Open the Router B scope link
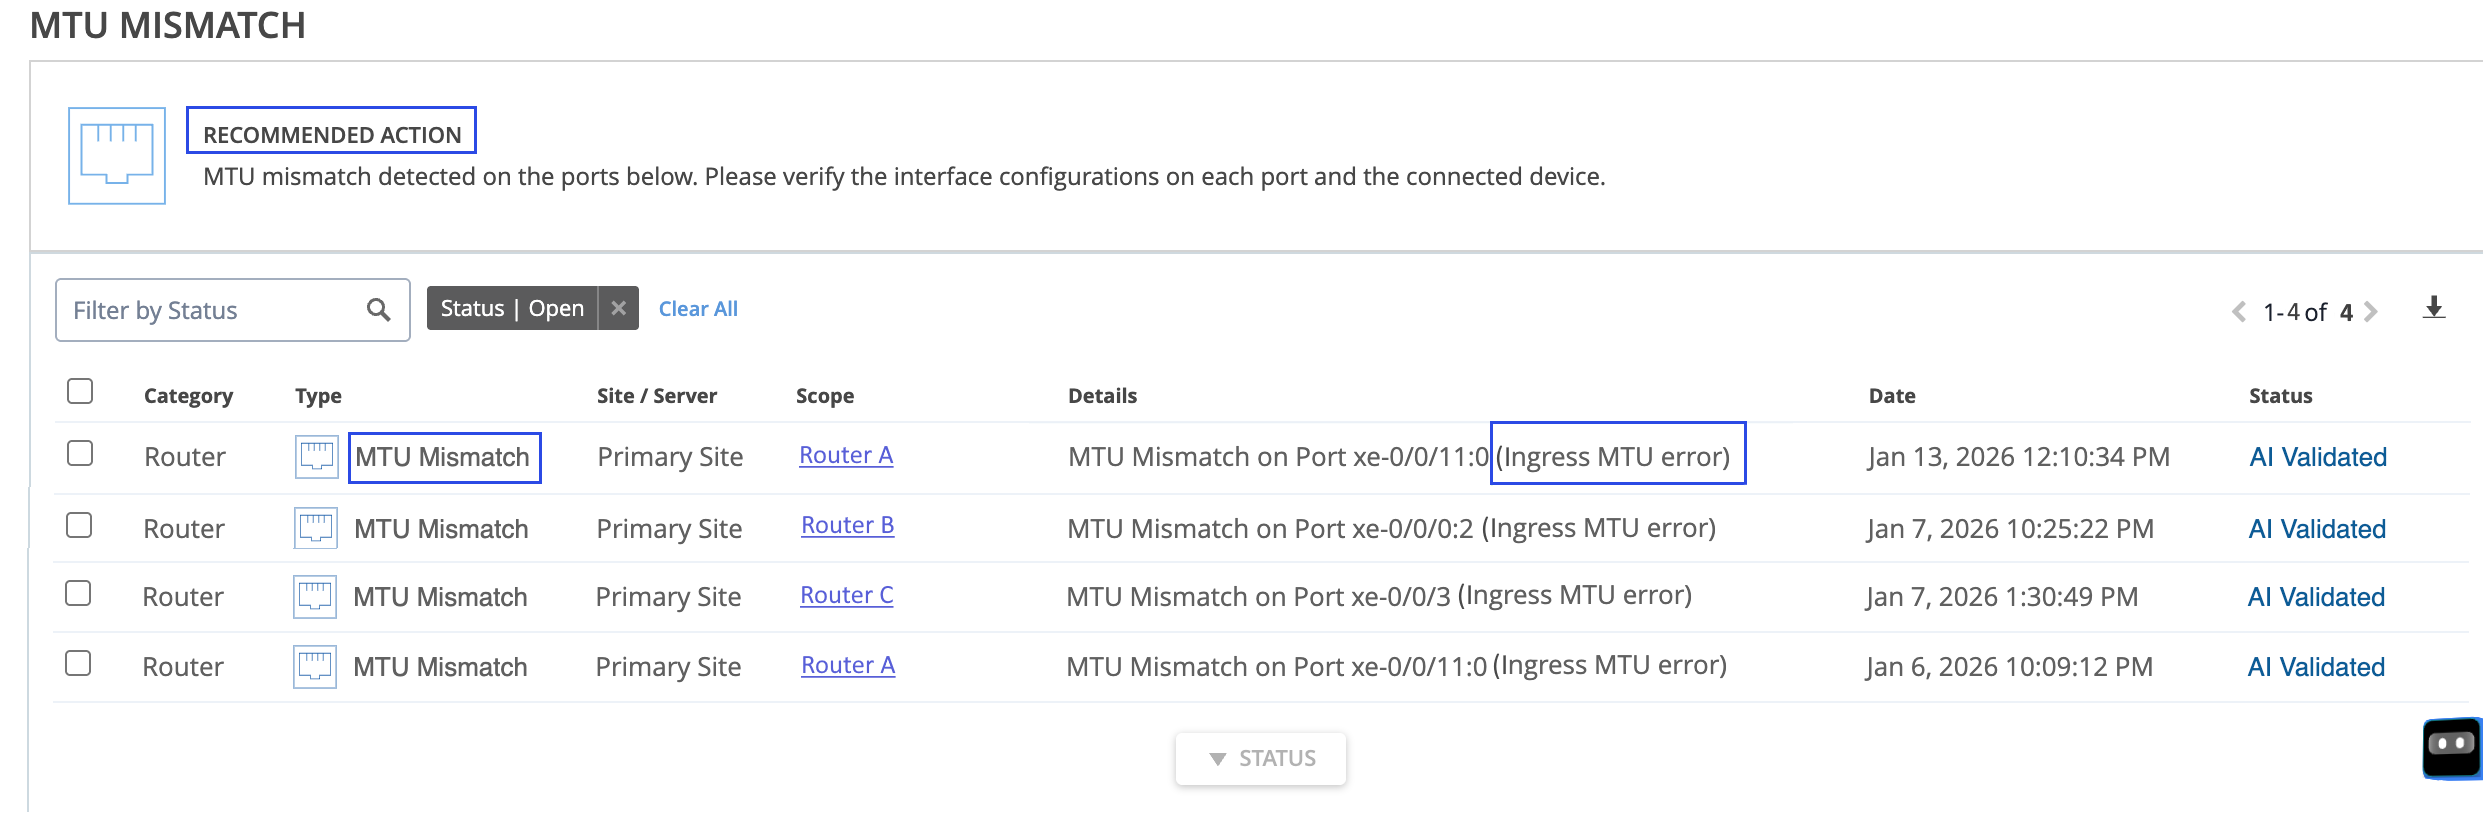The height and width of the screenshot is (817, 2483). [x=846, y=524]
